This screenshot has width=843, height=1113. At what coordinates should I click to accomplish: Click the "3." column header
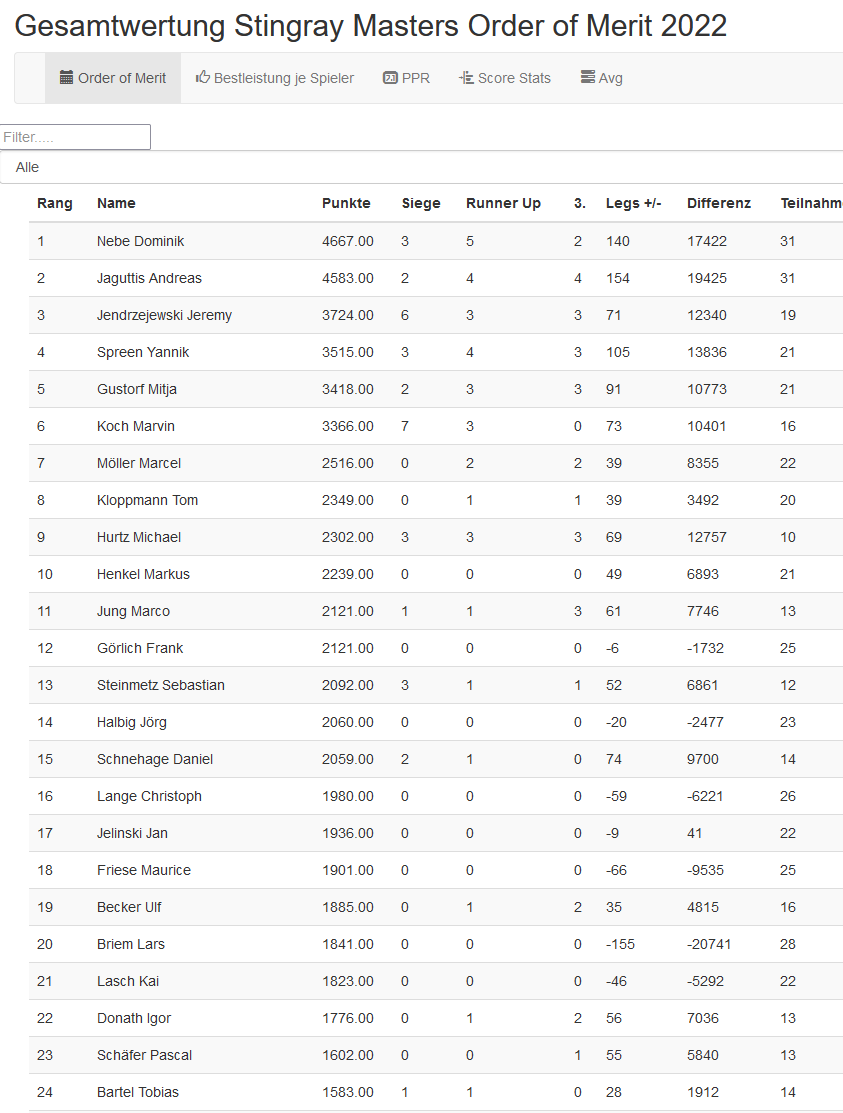click(580, 203)
